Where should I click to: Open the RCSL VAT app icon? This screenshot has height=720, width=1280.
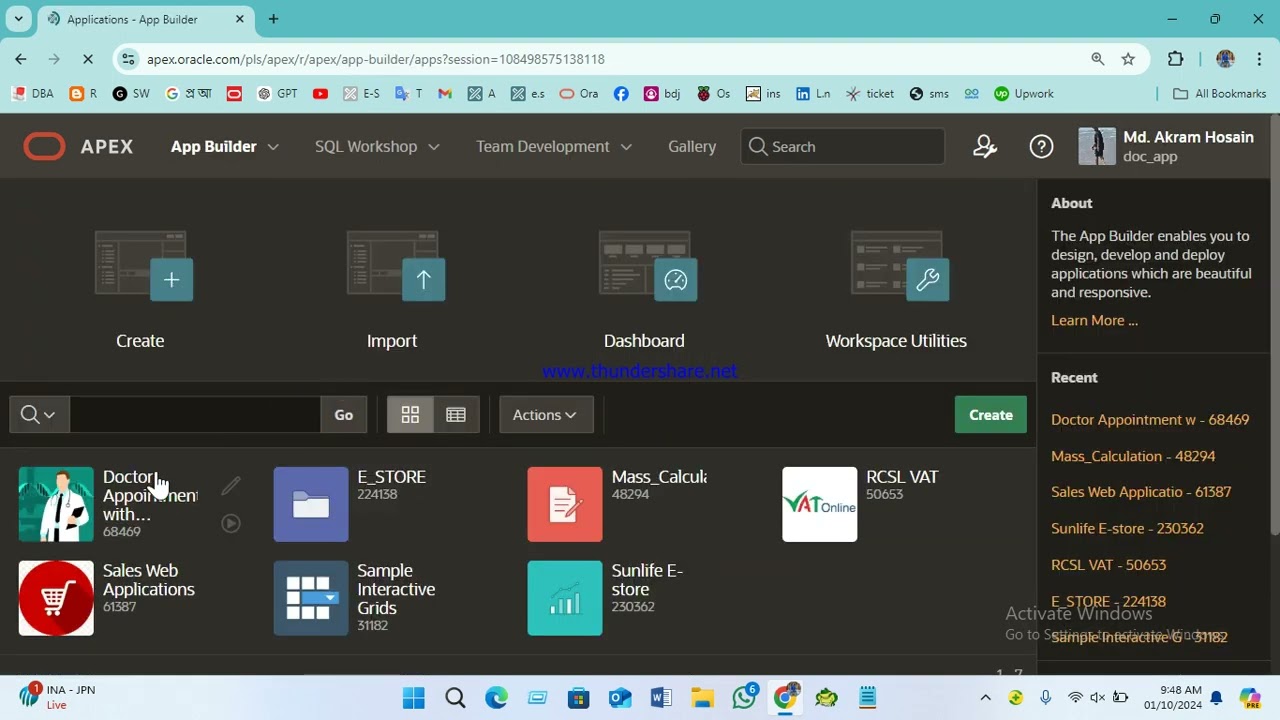pyautogui.click(x=820, y=504)
